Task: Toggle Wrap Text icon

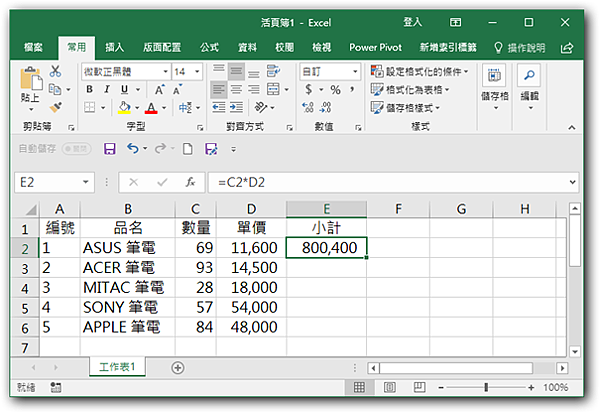Action: point(273,71)
